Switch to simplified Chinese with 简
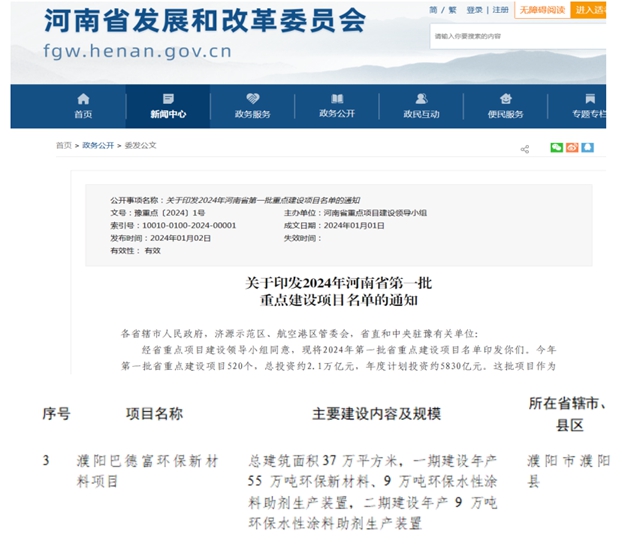Screen dimensions: 640x545 pos(433,10)
